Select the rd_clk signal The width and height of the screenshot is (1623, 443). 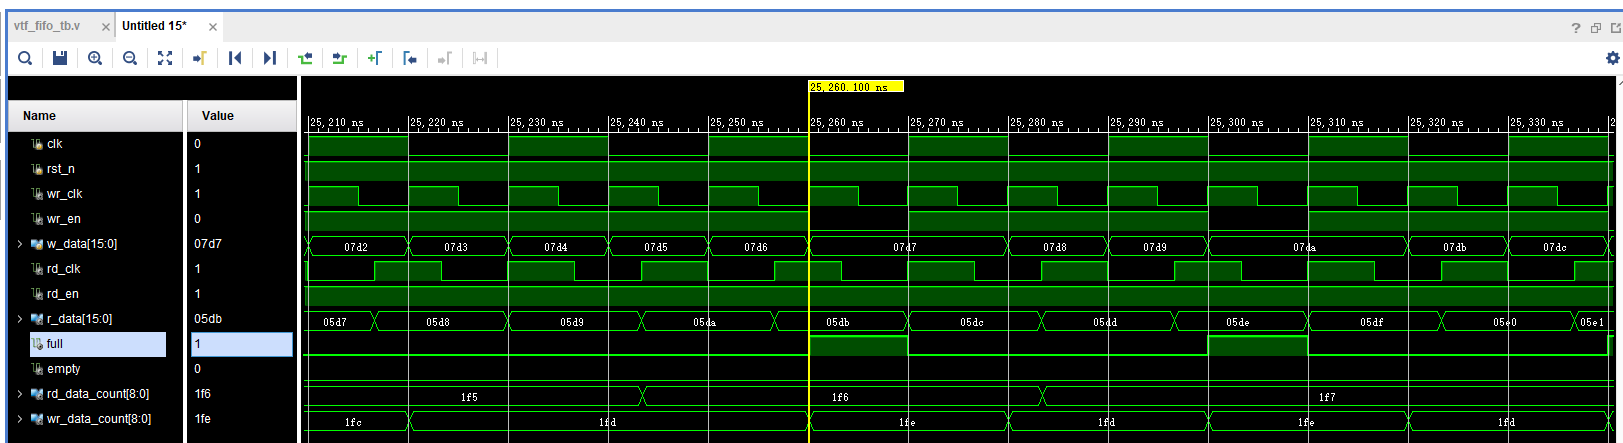click(x=63, y=269)
